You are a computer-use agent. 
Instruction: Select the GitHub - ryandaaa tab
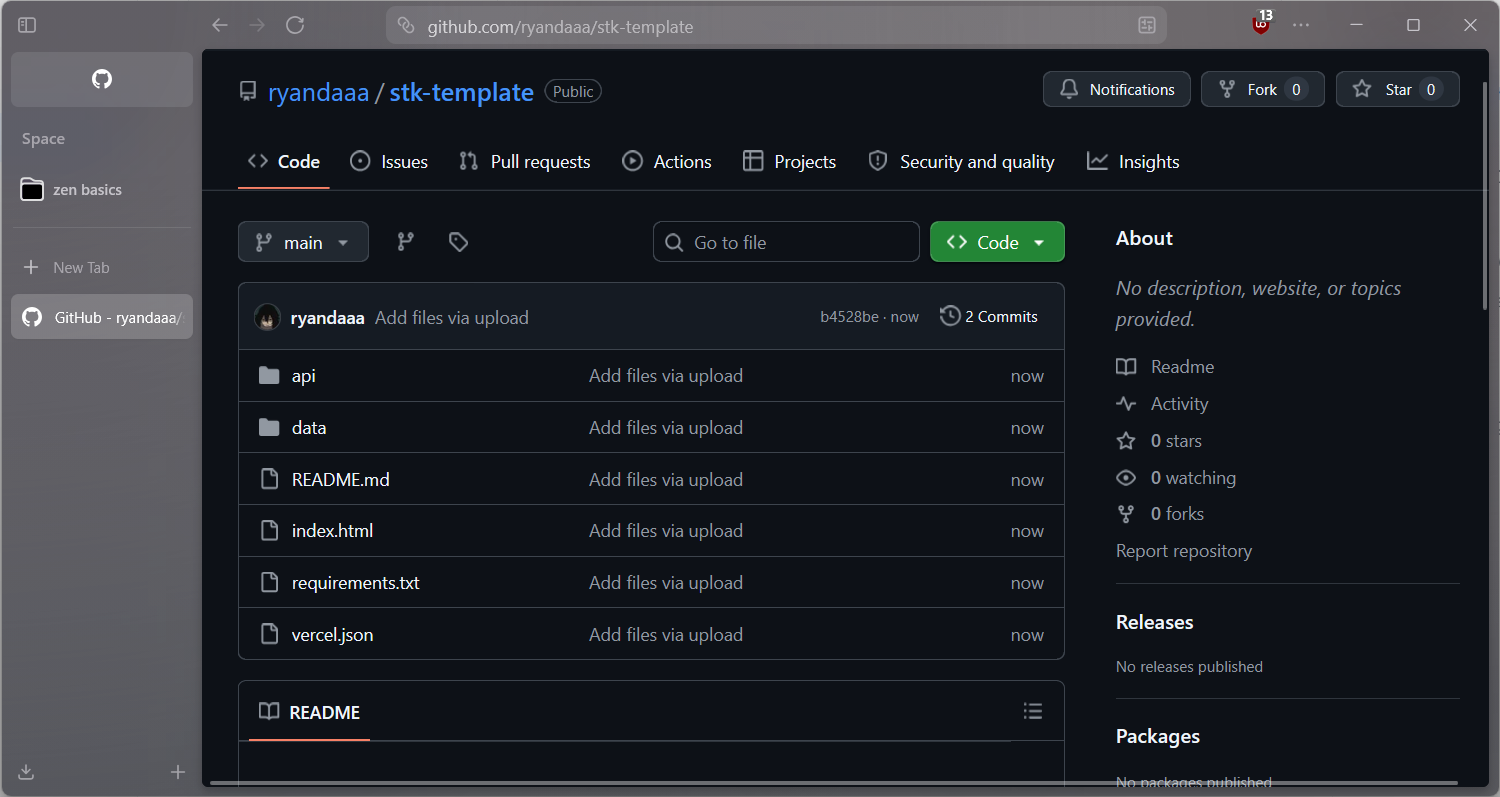[x=102, y=317]
